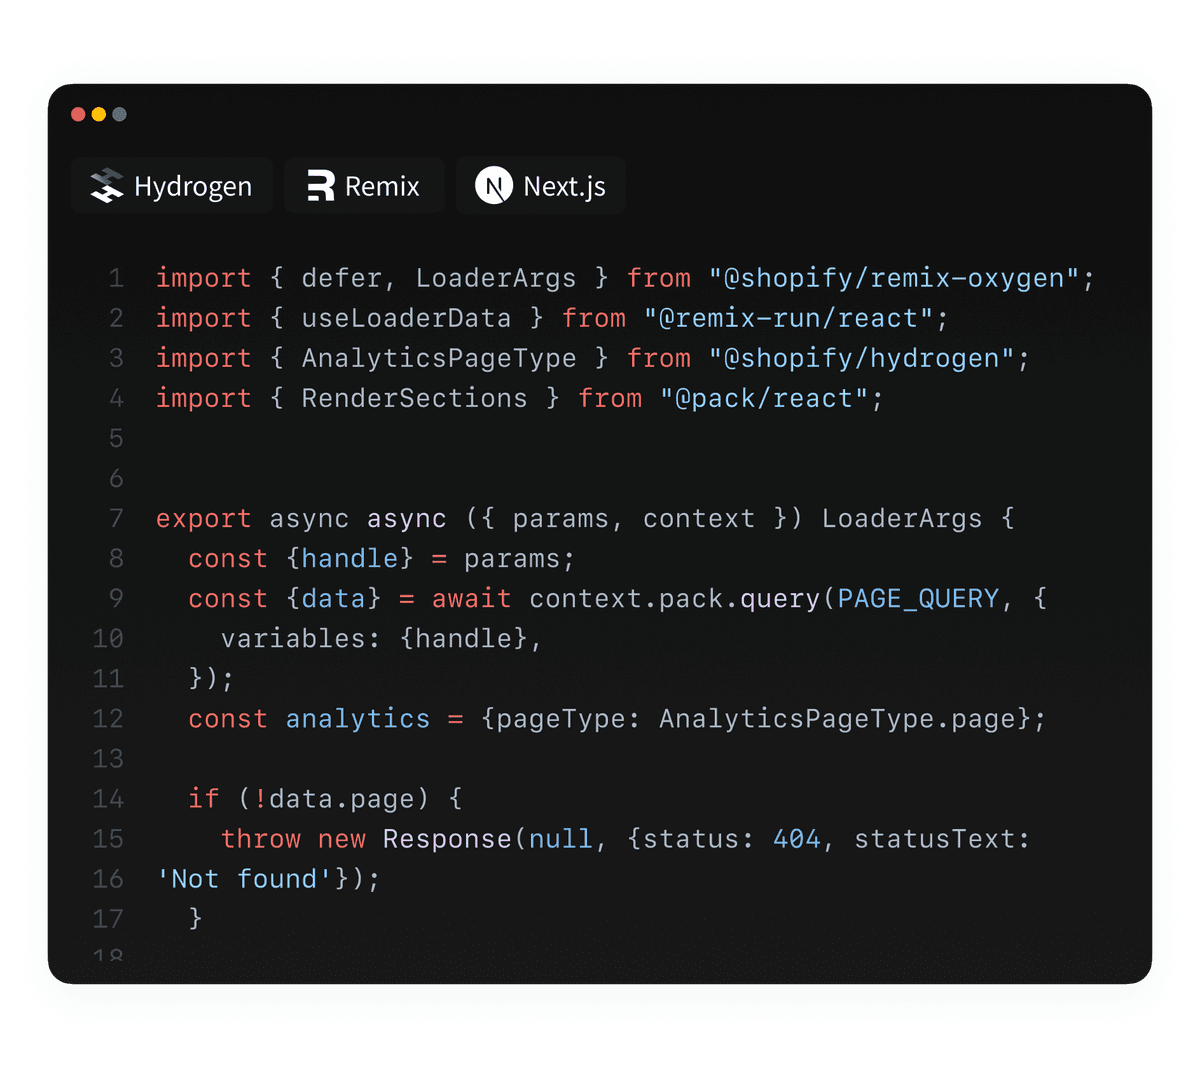Click the "@pack/react" import string

click(x=764, y=398)
